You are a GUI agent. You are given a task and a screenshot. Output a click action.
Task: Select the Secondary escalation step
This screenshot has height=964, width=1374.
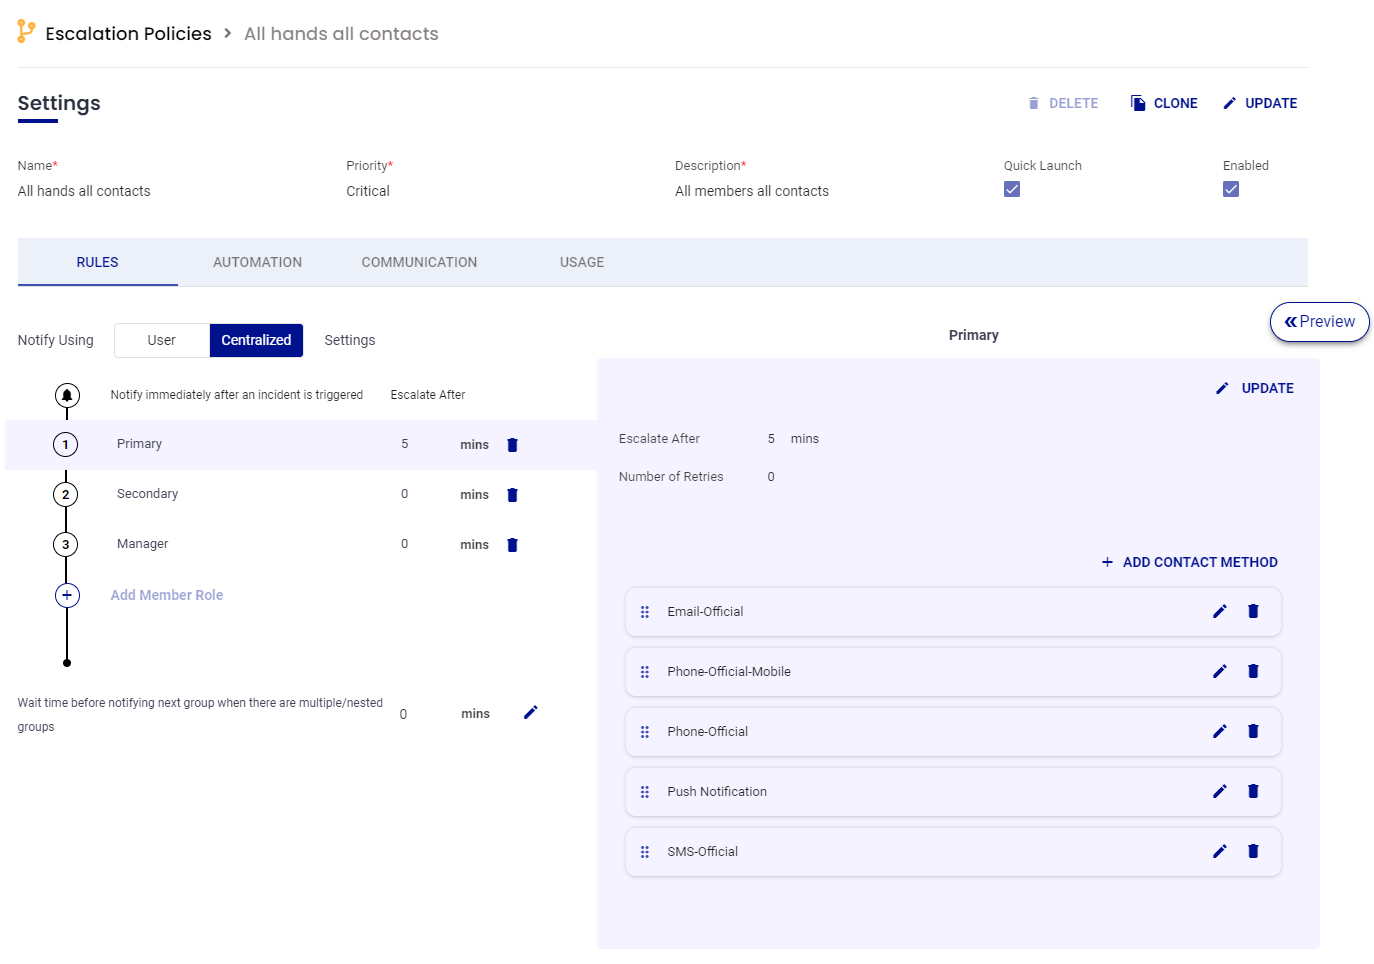click(x=147, y=494)
